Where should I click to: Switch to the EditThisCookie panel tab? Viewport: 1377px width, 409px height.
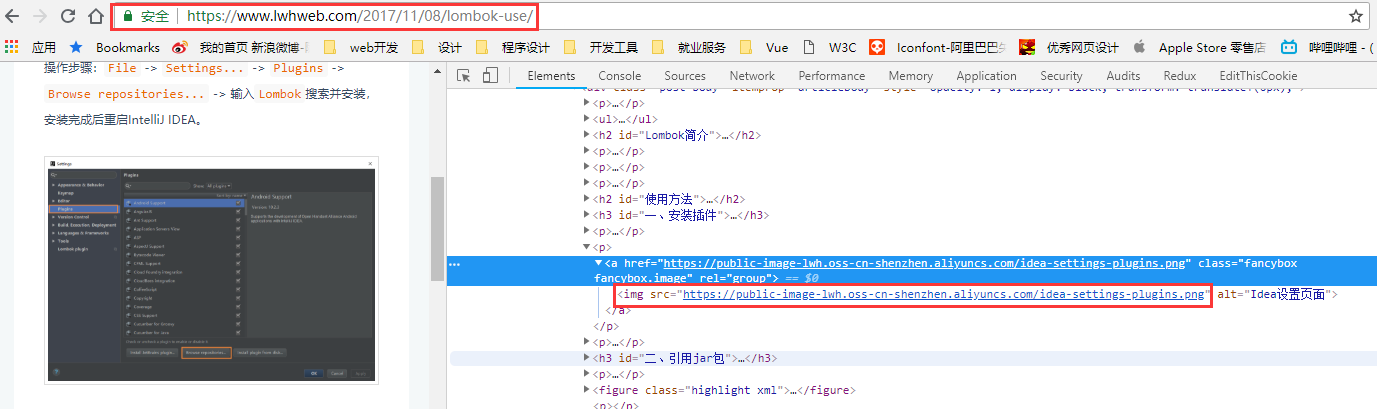(x=1258, y=76)
